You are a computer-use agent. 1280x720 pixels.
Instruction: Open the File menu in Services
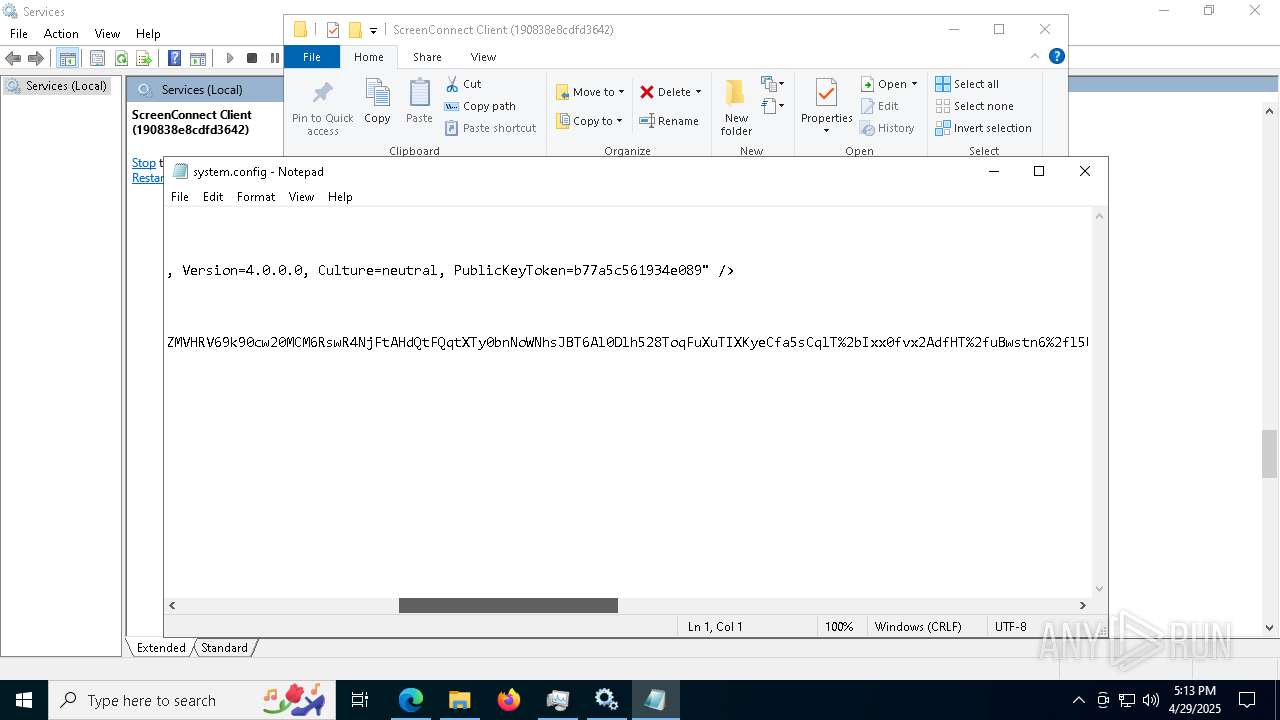[x=19, y=34]
